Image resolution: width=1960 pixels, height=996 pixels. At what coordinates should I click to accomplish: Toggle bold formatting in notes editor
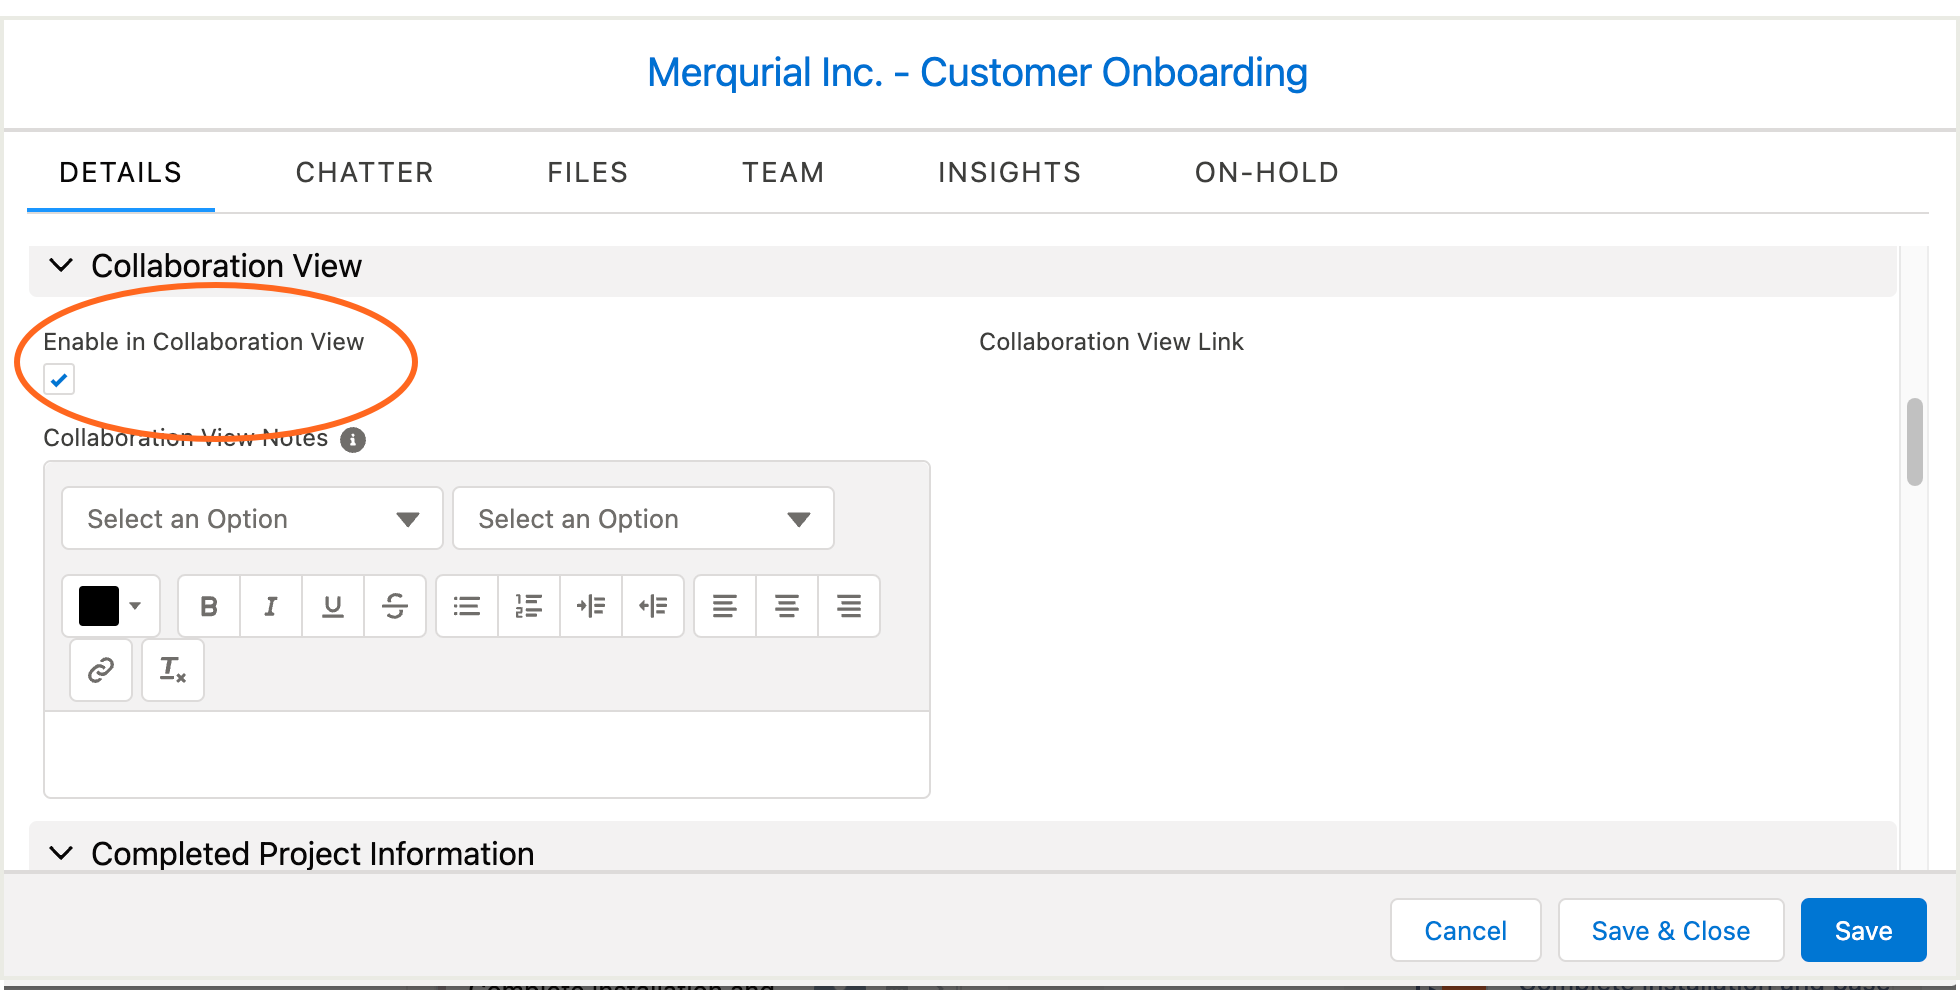point(208,605)
